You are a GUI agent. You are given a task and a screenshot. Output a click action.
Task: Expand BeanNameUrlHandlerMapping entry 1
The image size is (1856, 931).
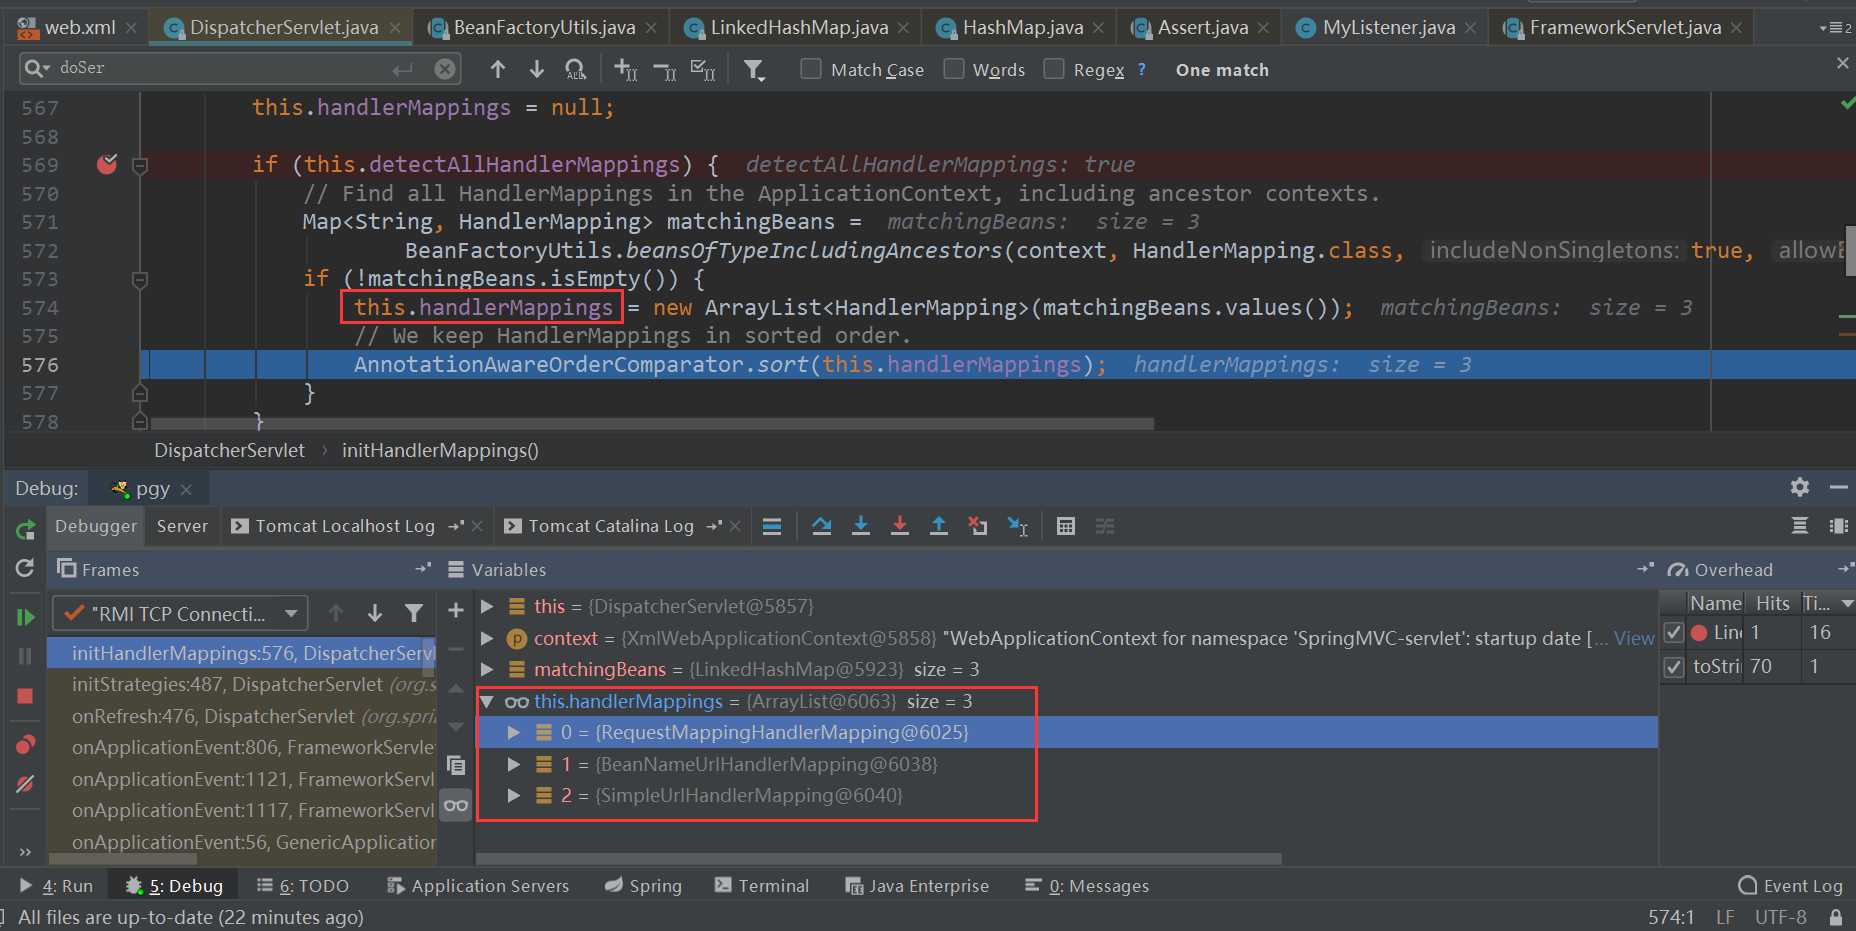(513, 765)
